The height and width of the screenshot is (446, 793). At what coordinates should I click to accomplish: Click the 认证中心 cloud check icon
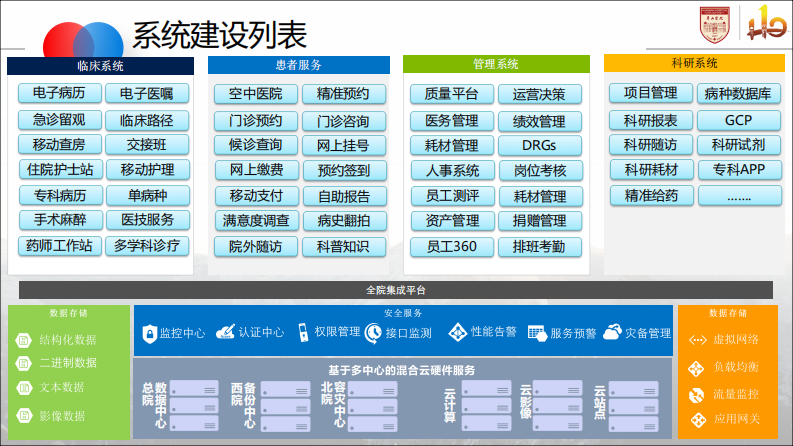pos(225,332)
